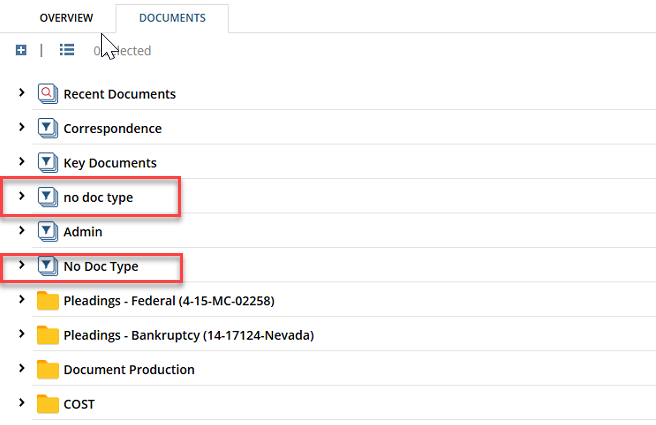This screenshot has width=656, height=425.
Task: Click the Pleadings - Federal folder icon
Action: click(x=48, y=301)
